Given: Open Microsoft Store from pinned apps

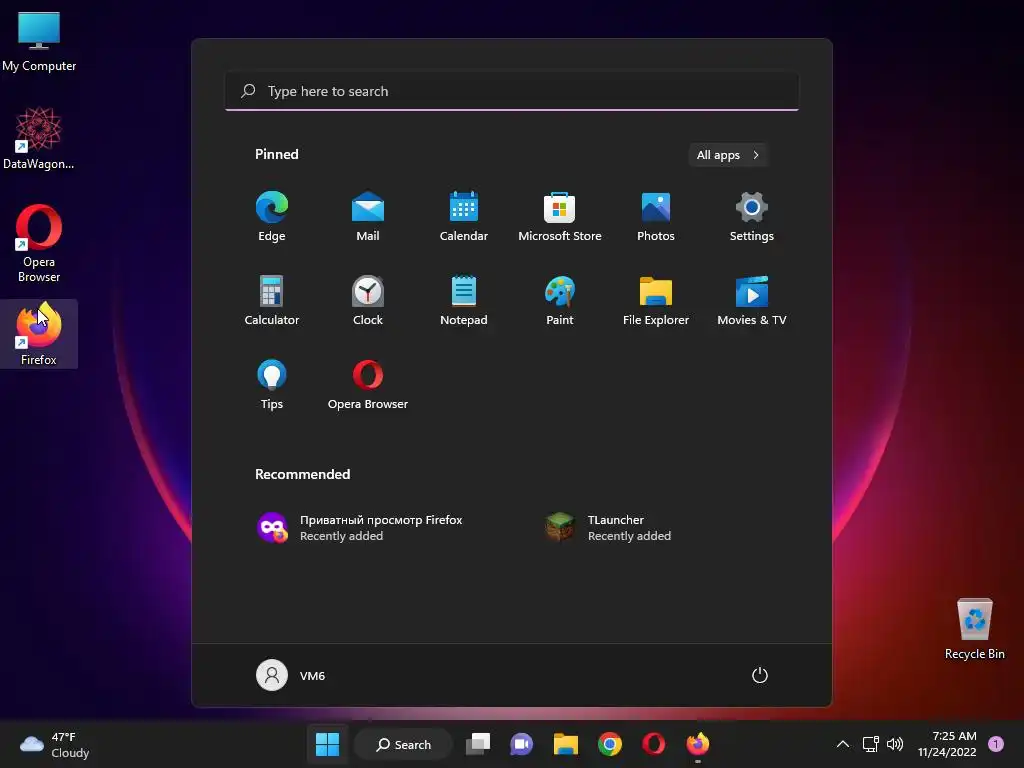Looking at the screenshot, I should 560,217.
